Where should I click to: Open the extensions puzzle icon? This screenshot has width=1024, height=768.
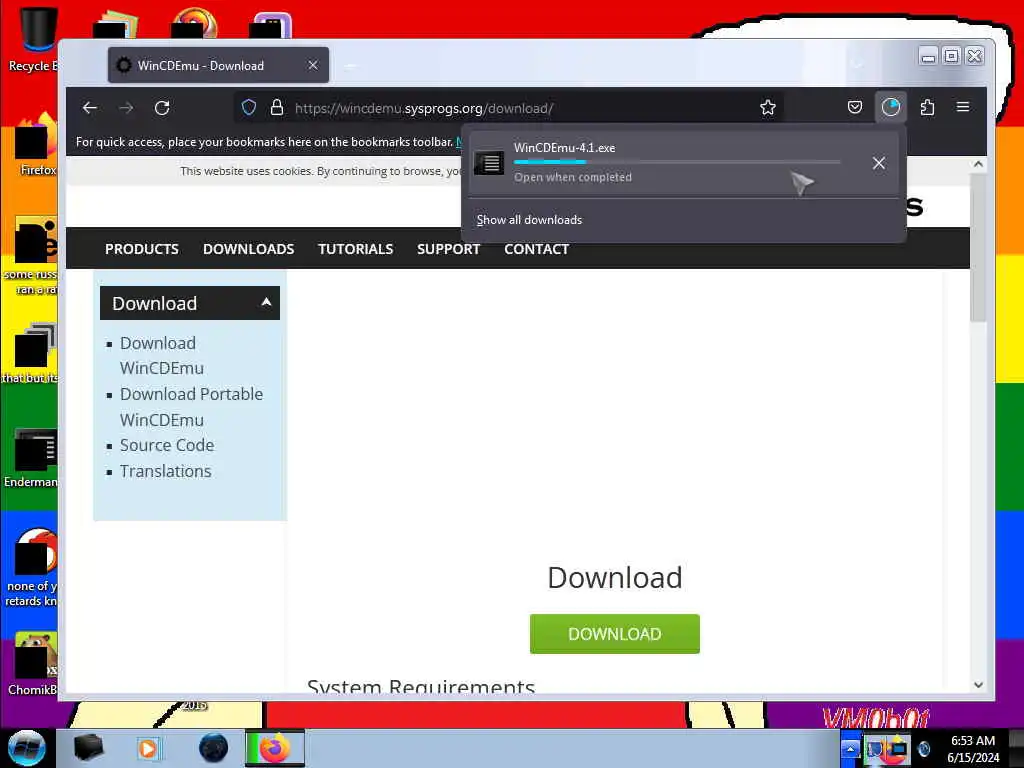pyautogui.click(x=927, y=107)
